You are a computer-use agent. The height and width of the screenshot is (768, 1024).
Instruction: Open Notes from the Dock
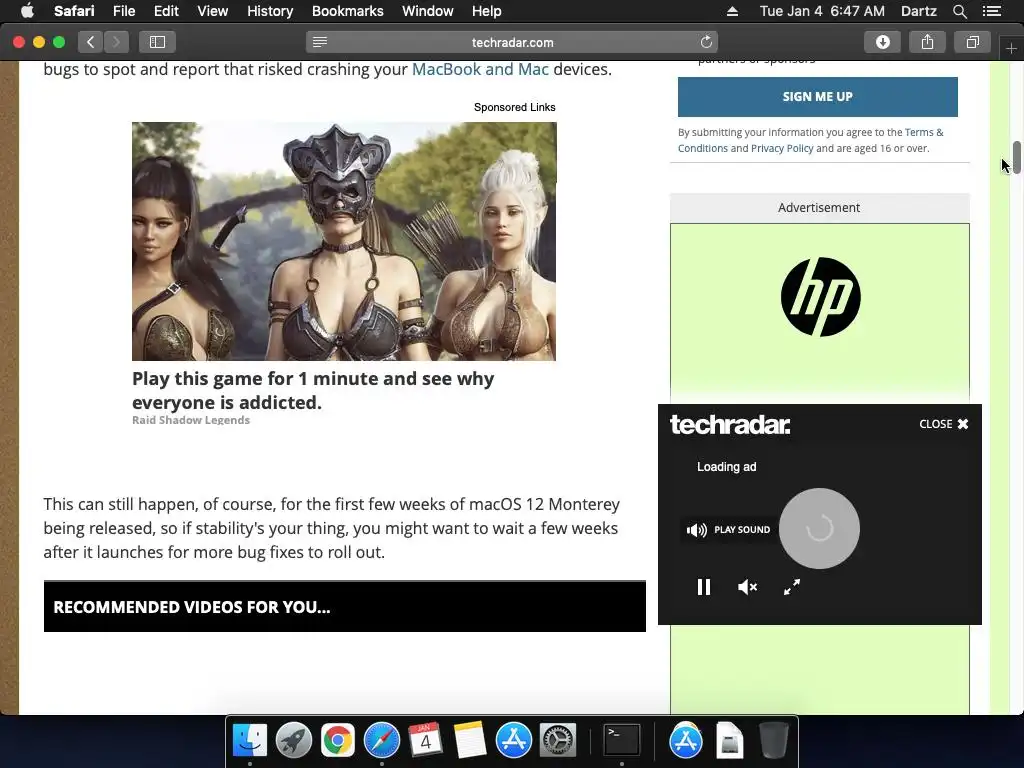click(x=469, y=741)
